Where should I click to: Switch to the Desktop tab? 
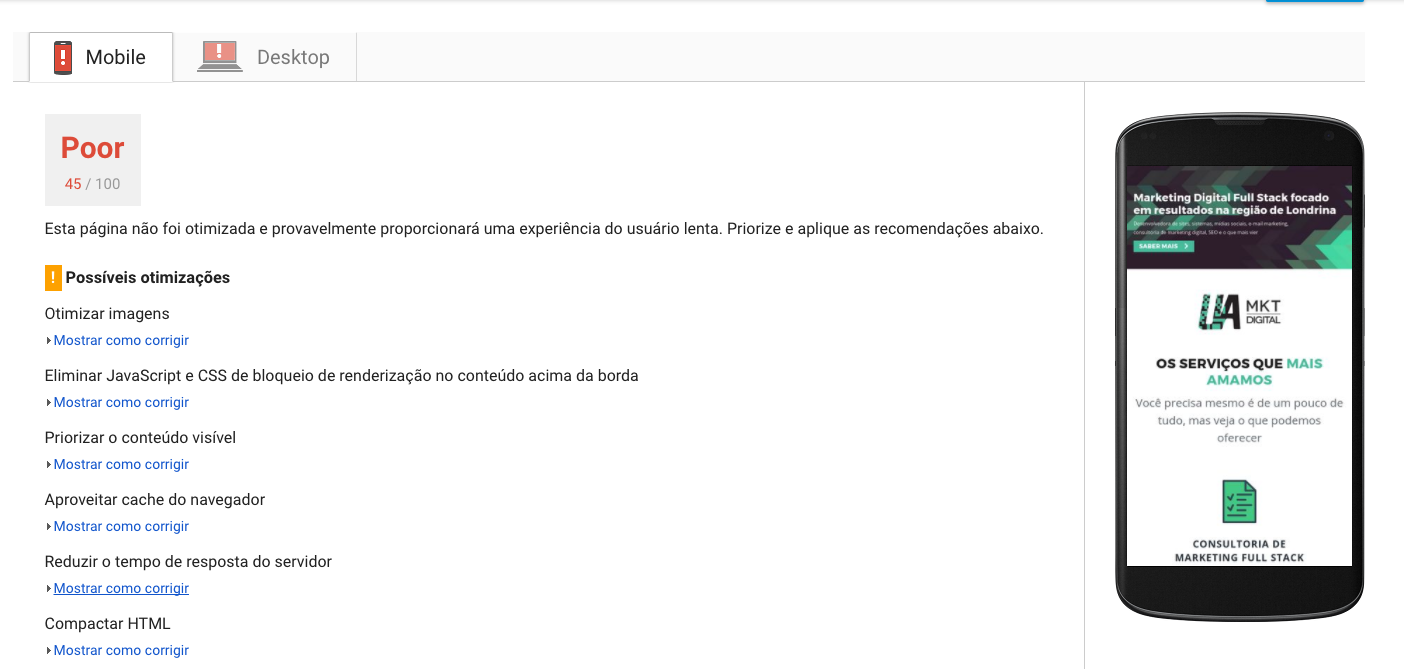tap(265, 57)
